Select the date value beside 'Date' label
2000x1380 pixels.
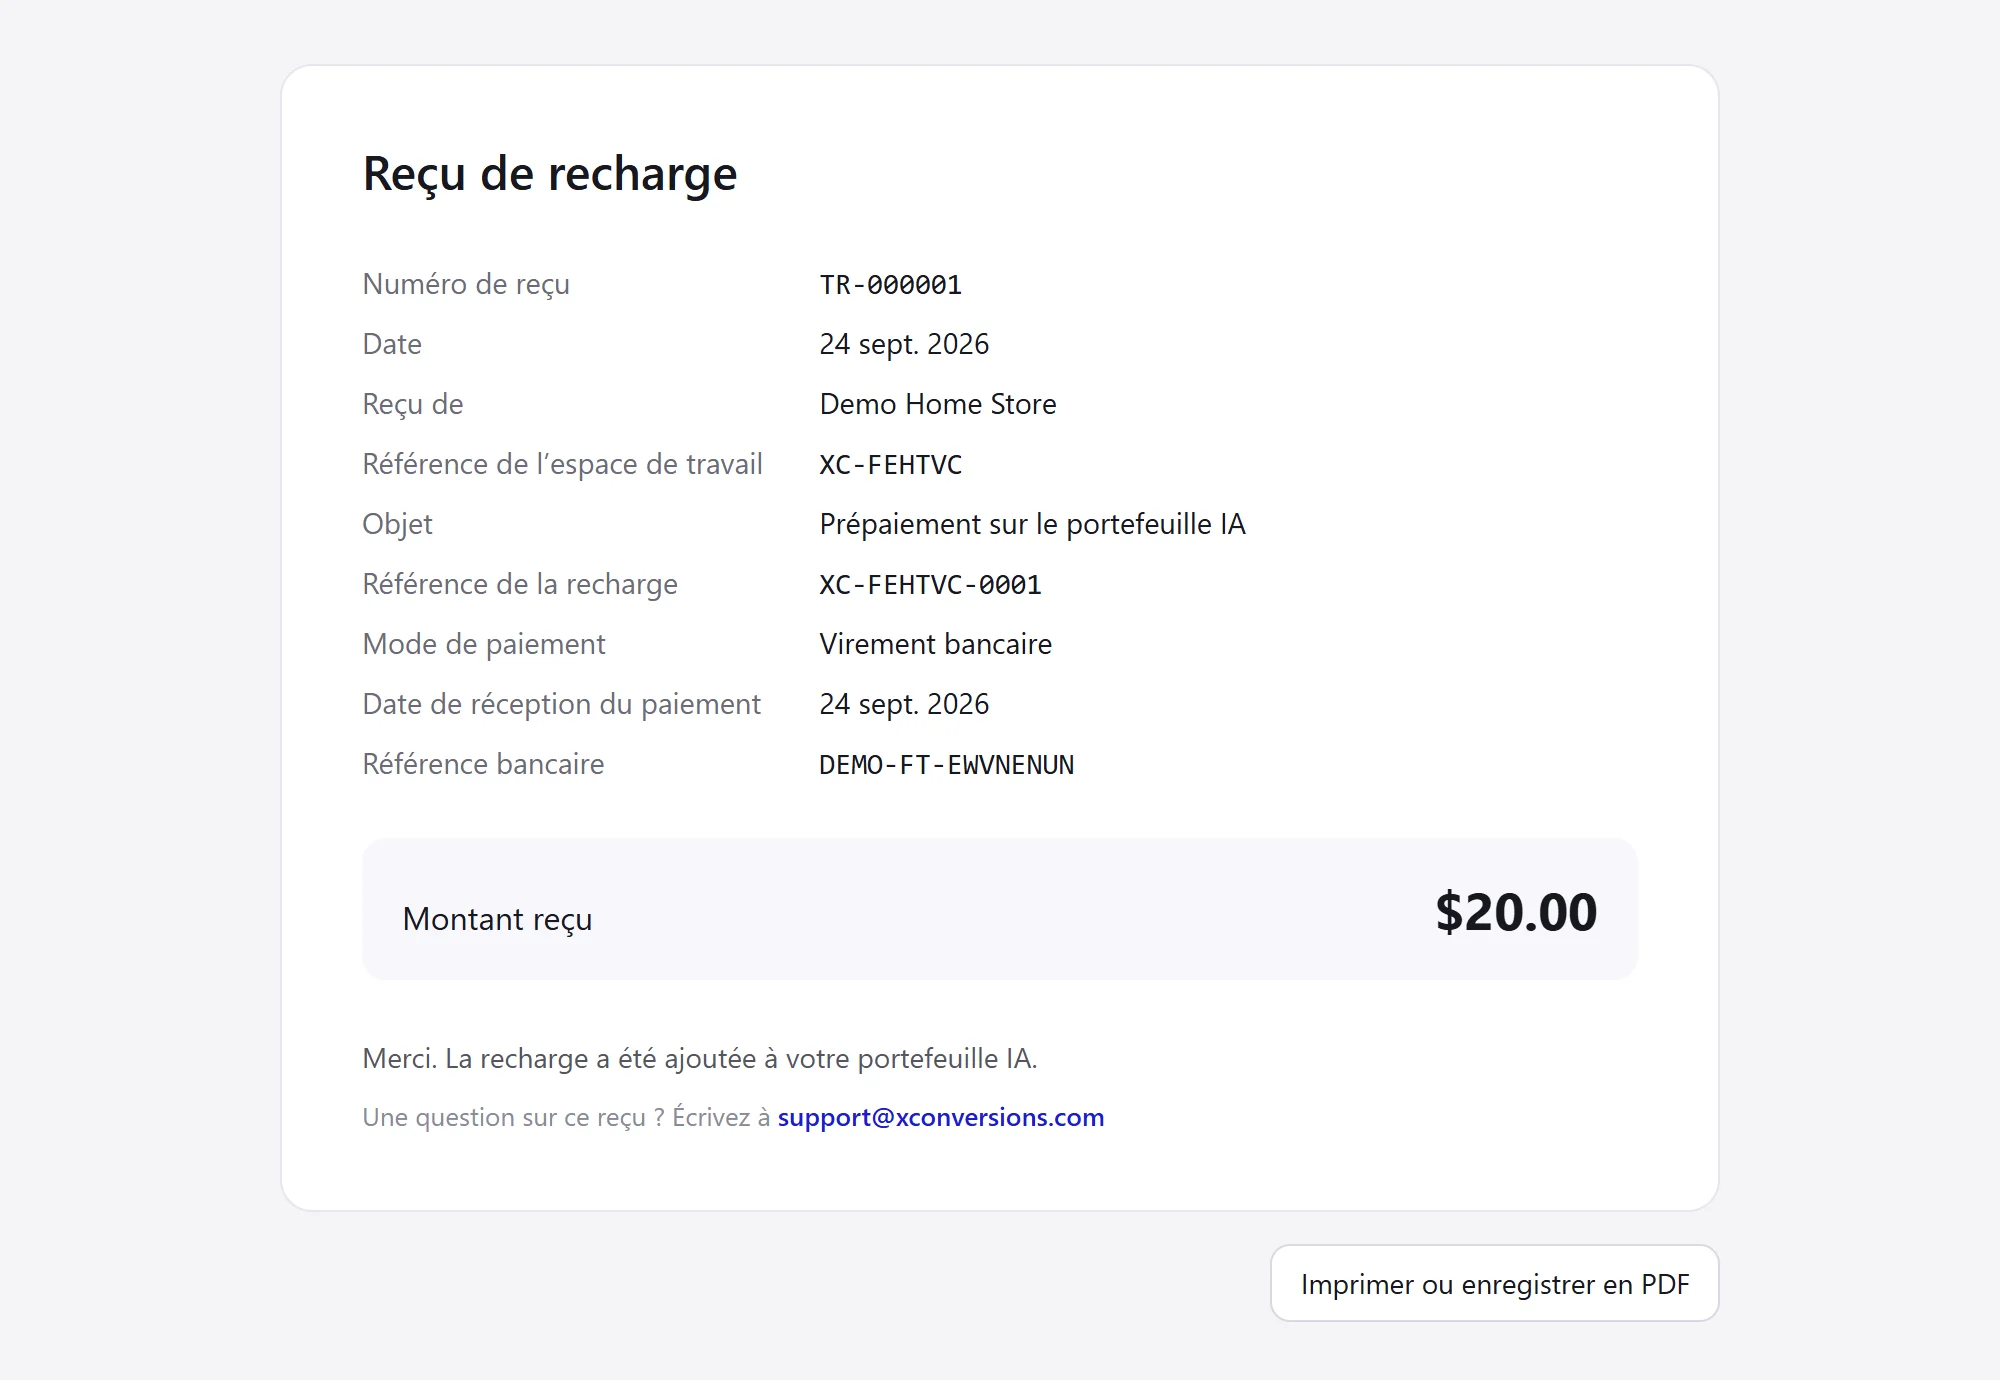(904, 344)
